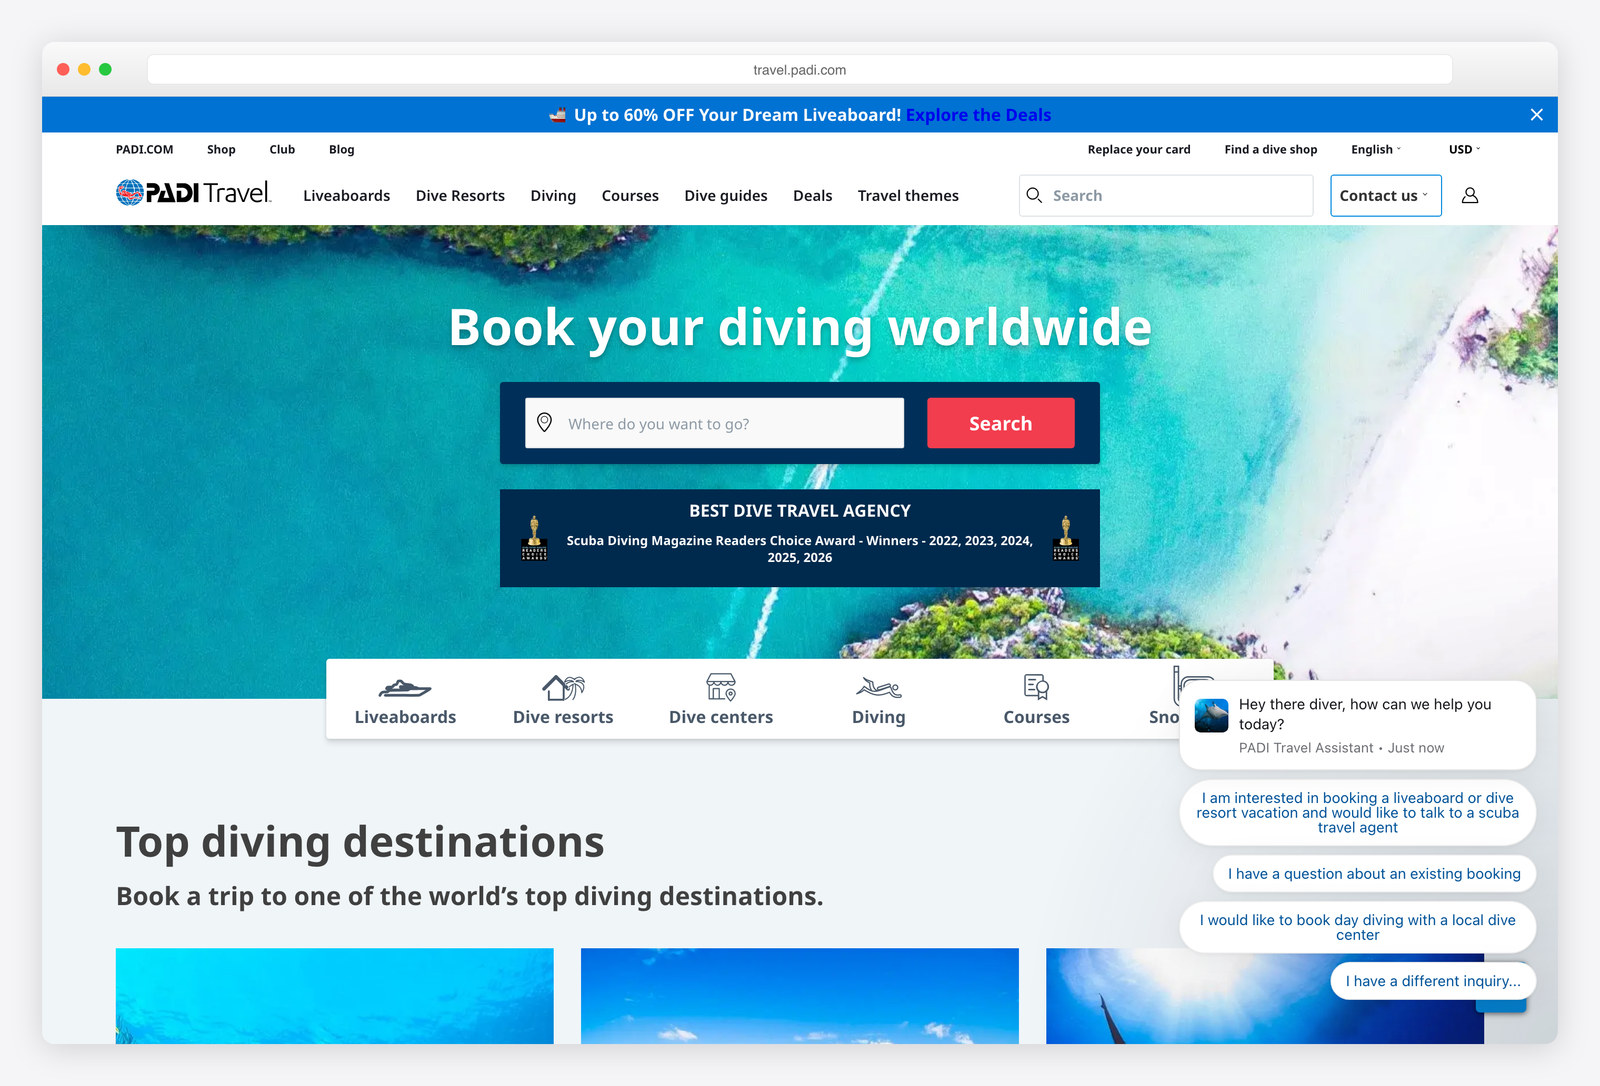Open the Hey there diver chat message

[x=1357, y=725]
